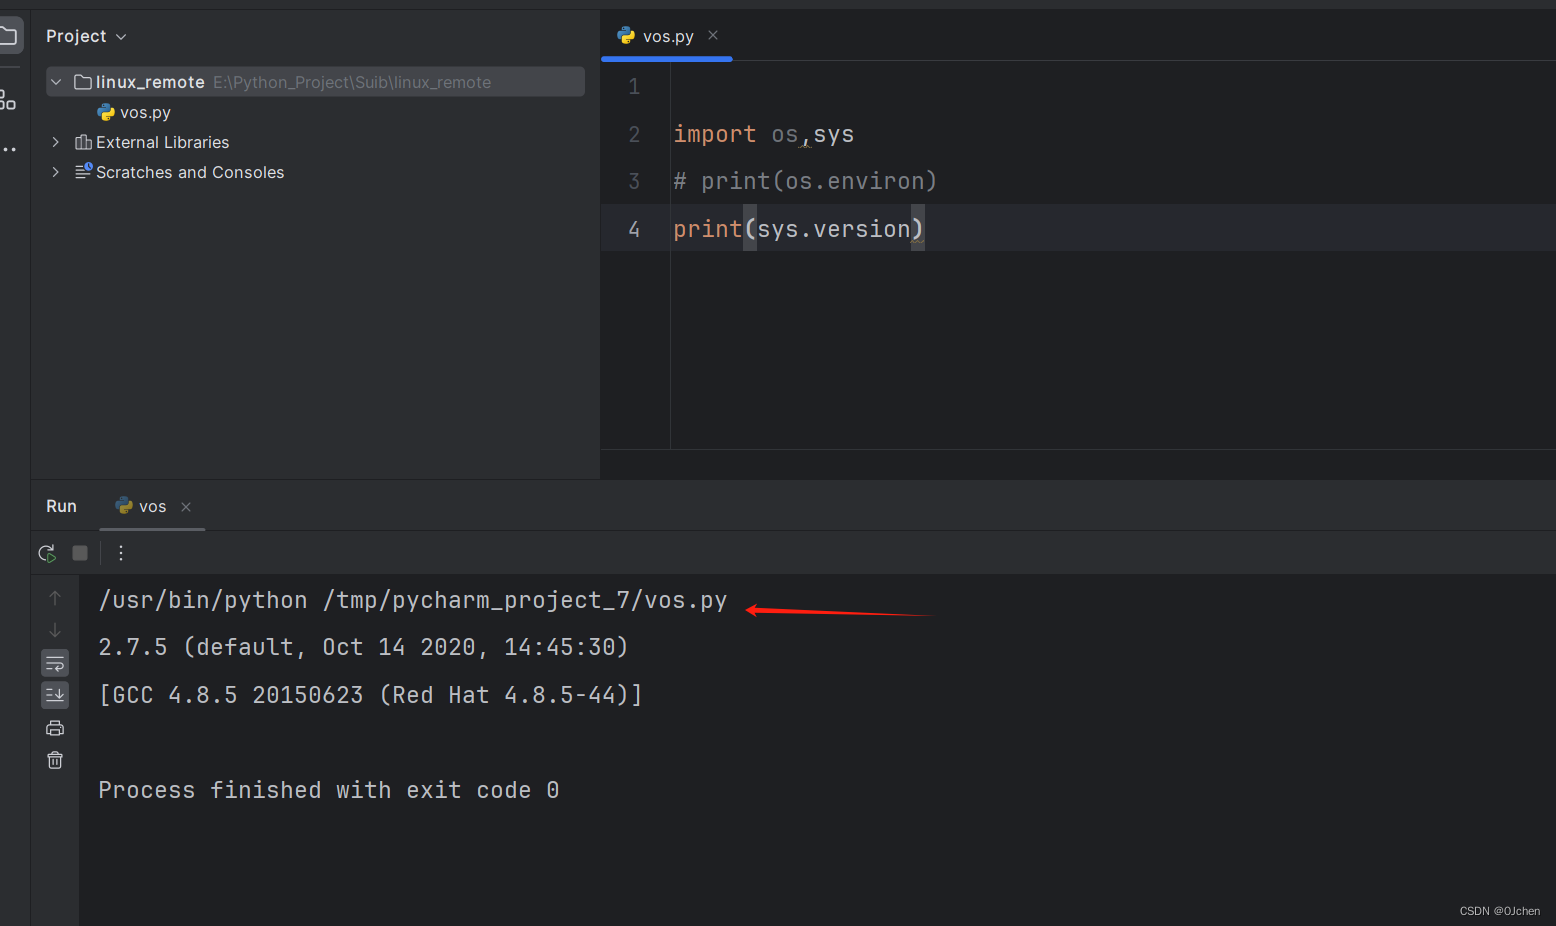This screenshot has height=926, width=1556.
Task: Open the Project view dropdown
Action: pos(86,36)
